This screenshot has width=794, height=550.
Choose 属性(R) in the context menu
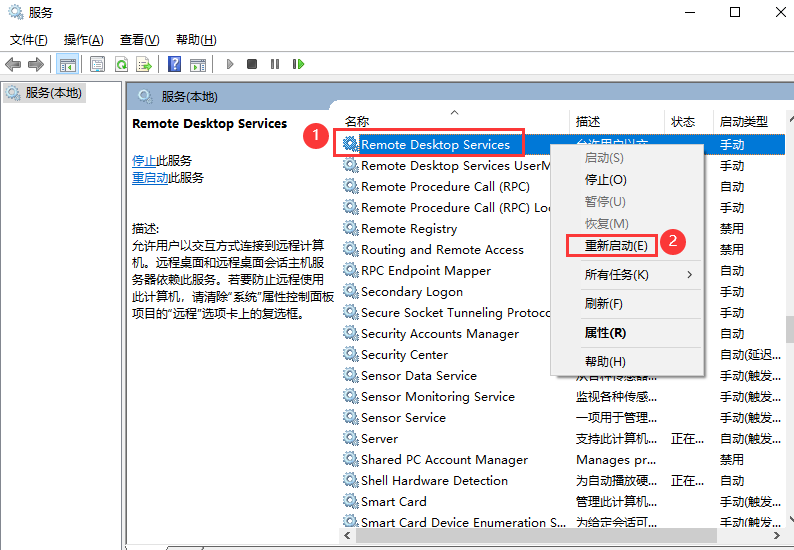pos(627,333)
